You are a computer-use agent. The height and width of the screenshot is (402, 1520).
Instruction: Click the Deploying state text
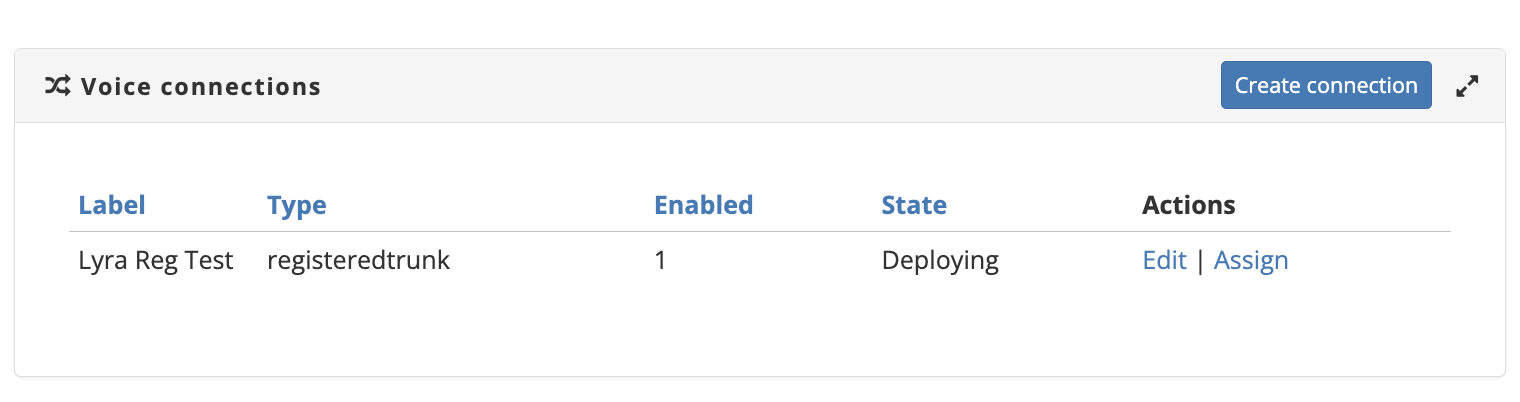point(940,261)
